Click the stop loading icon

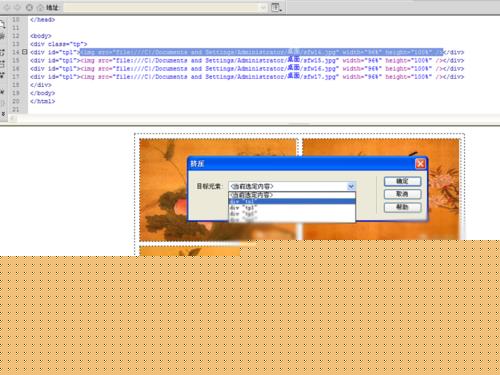(29, 7)
